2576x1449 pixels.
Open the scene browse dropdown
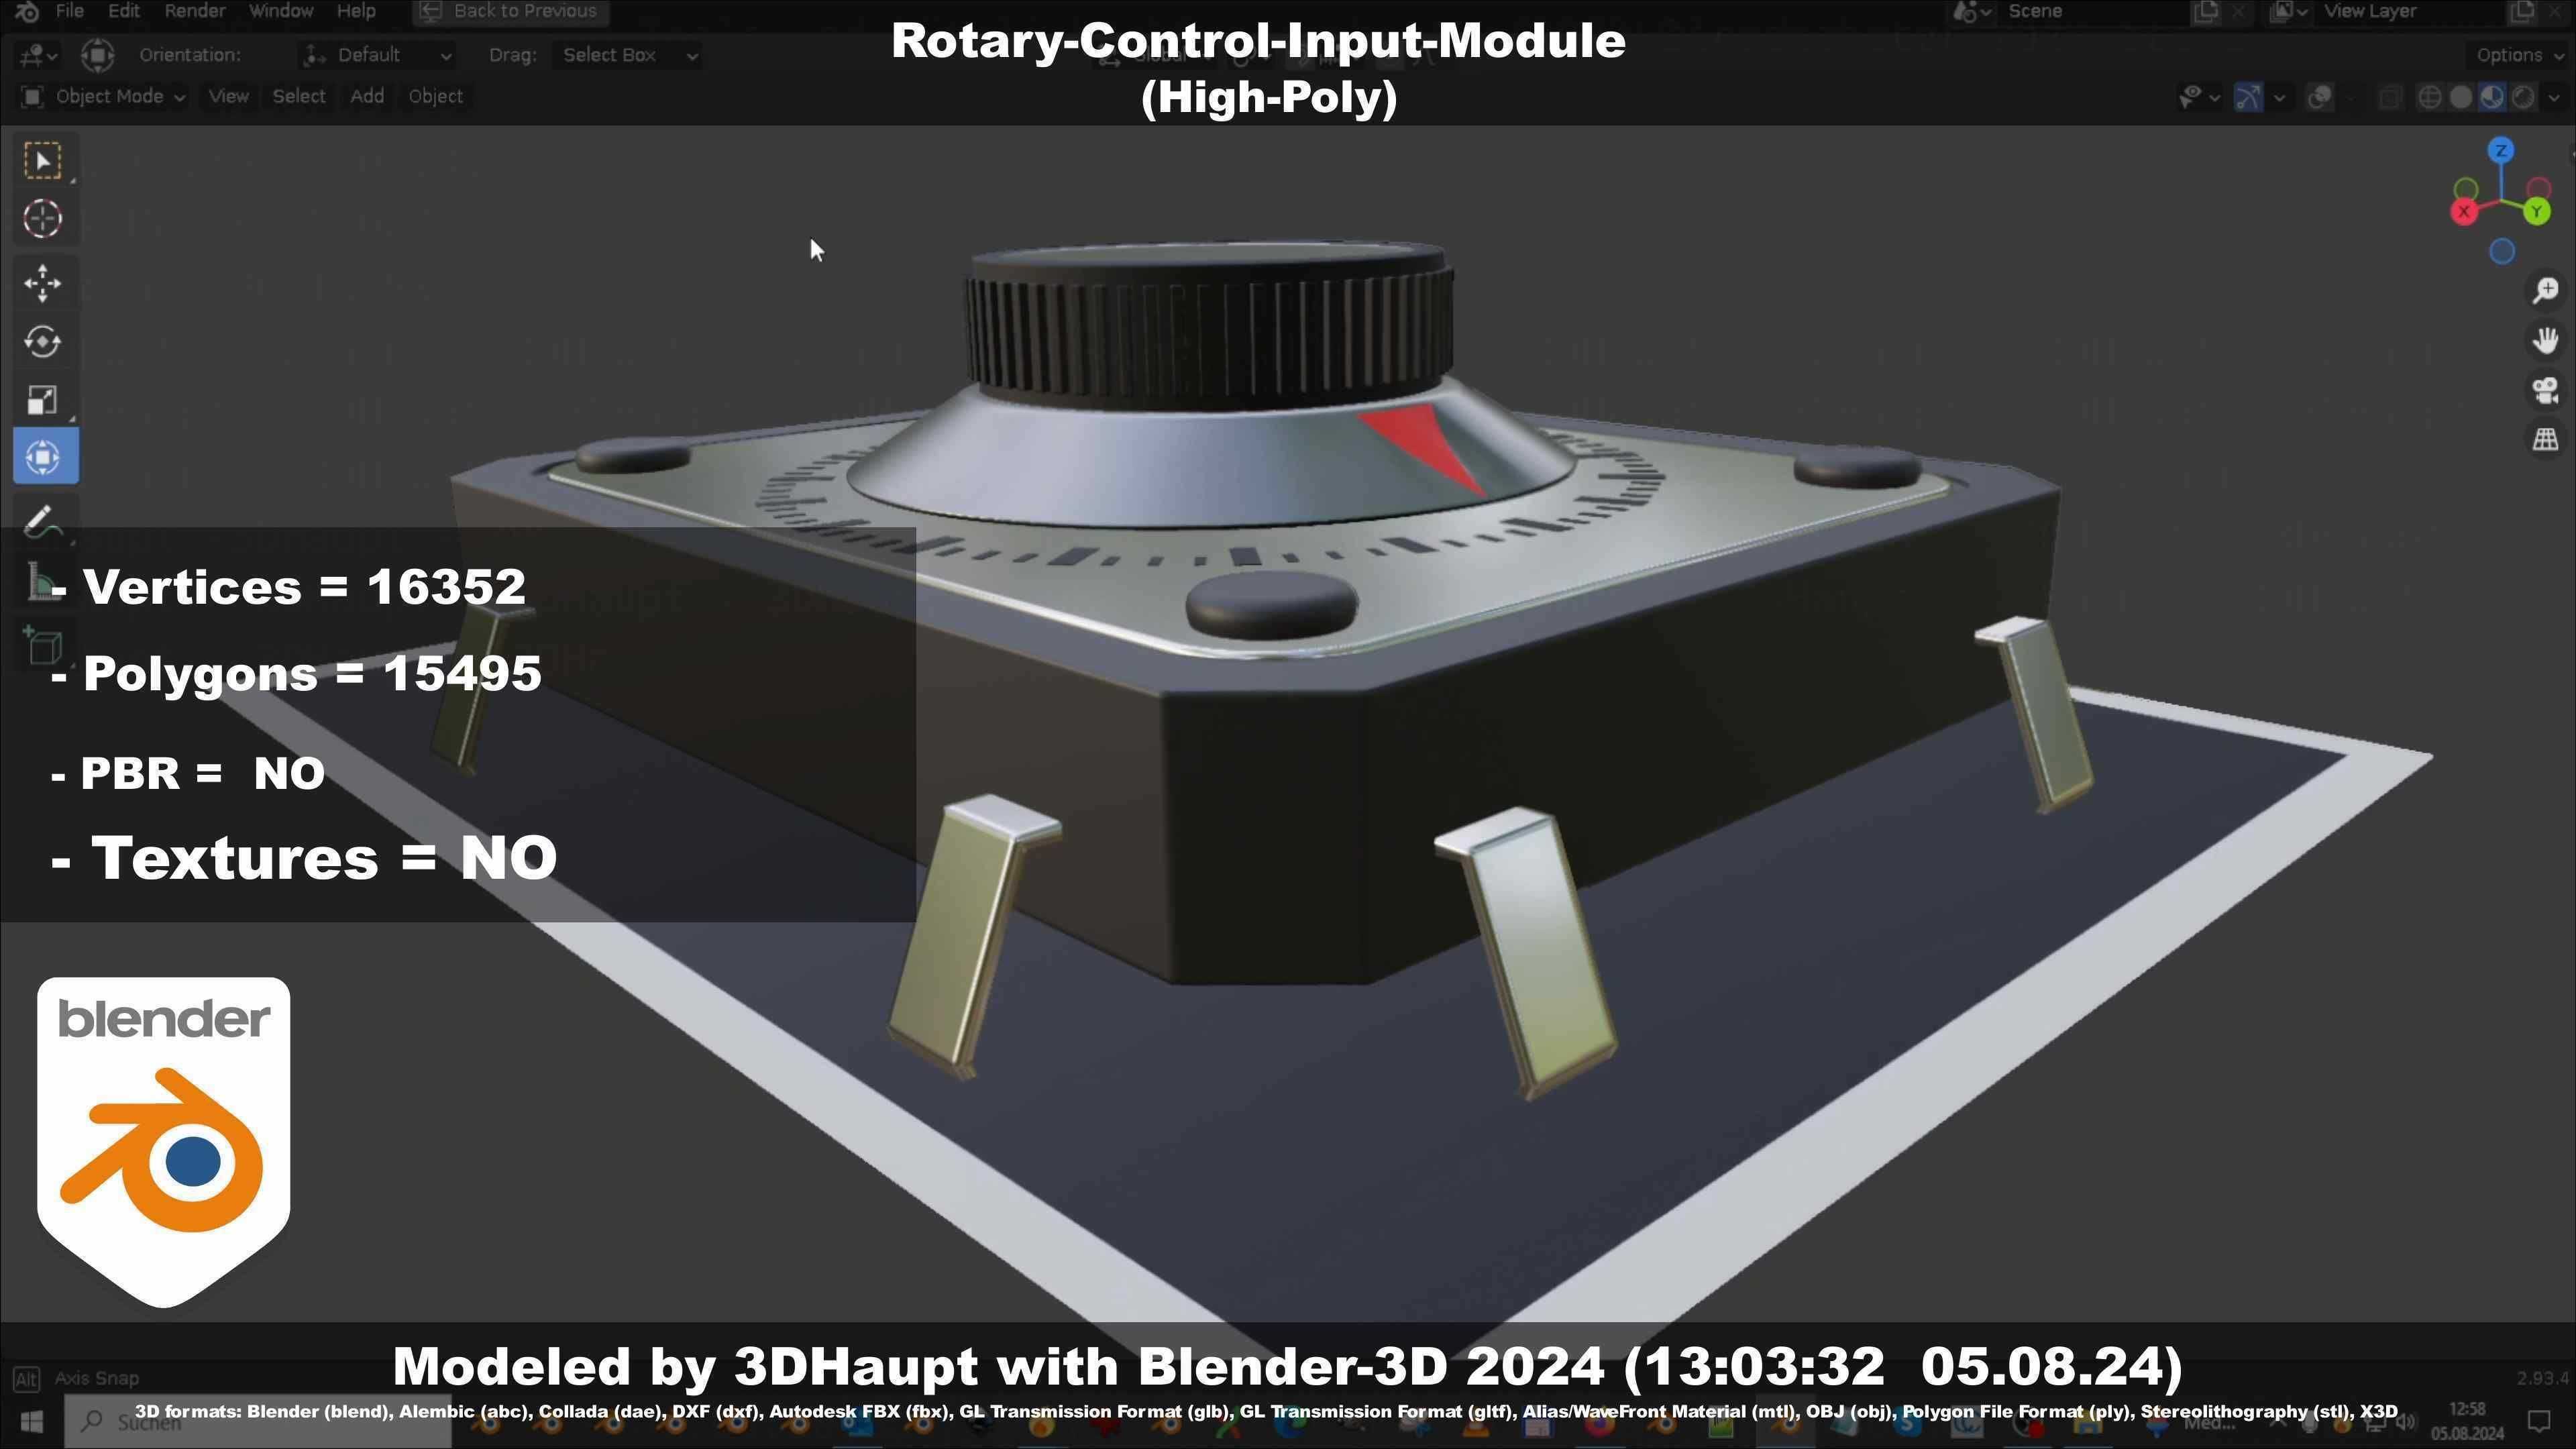(x=1972, y=12)
